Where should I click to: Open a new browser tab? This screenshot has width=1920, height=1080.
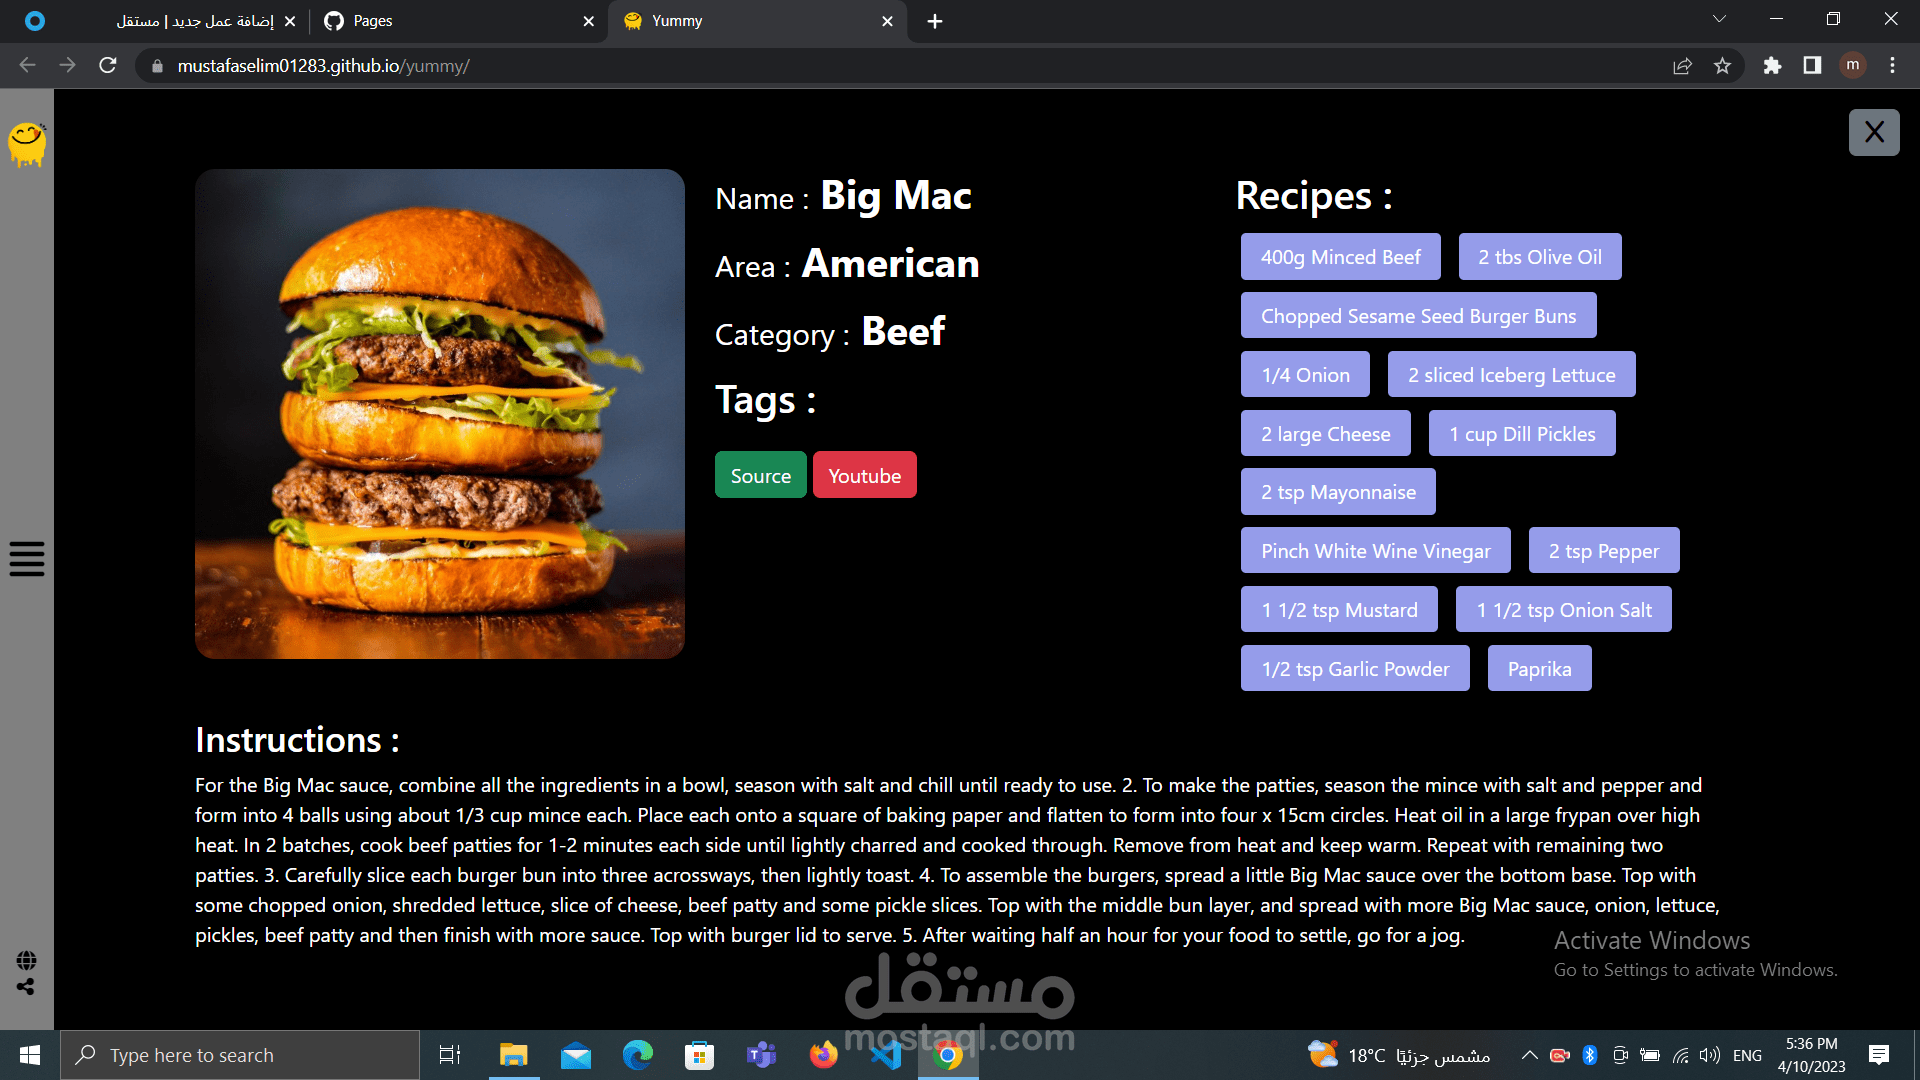click(934, 21)
